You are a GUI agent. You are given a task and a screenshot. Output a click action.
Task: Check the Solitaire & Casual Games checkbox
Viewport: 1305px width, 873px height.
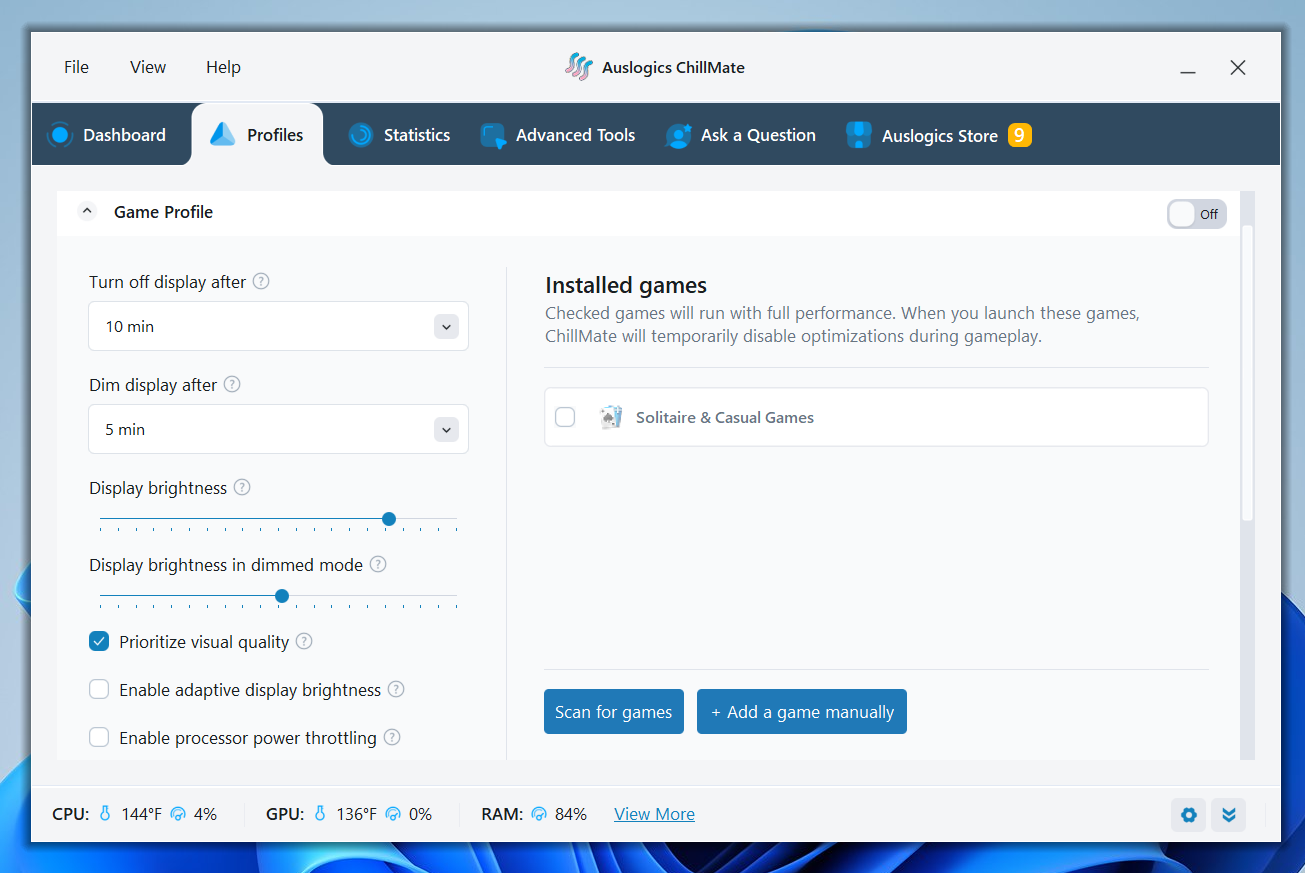(565, 418)
